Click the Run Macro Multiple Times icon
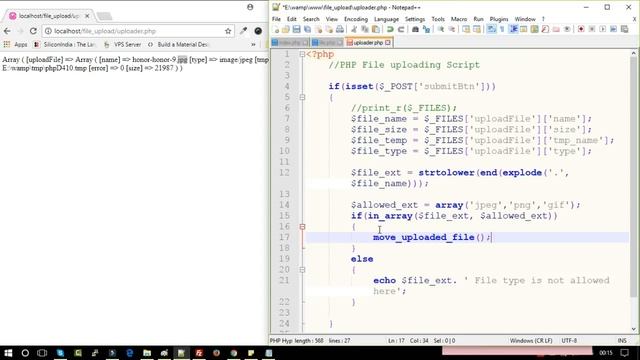 click(x=613, y=29)
